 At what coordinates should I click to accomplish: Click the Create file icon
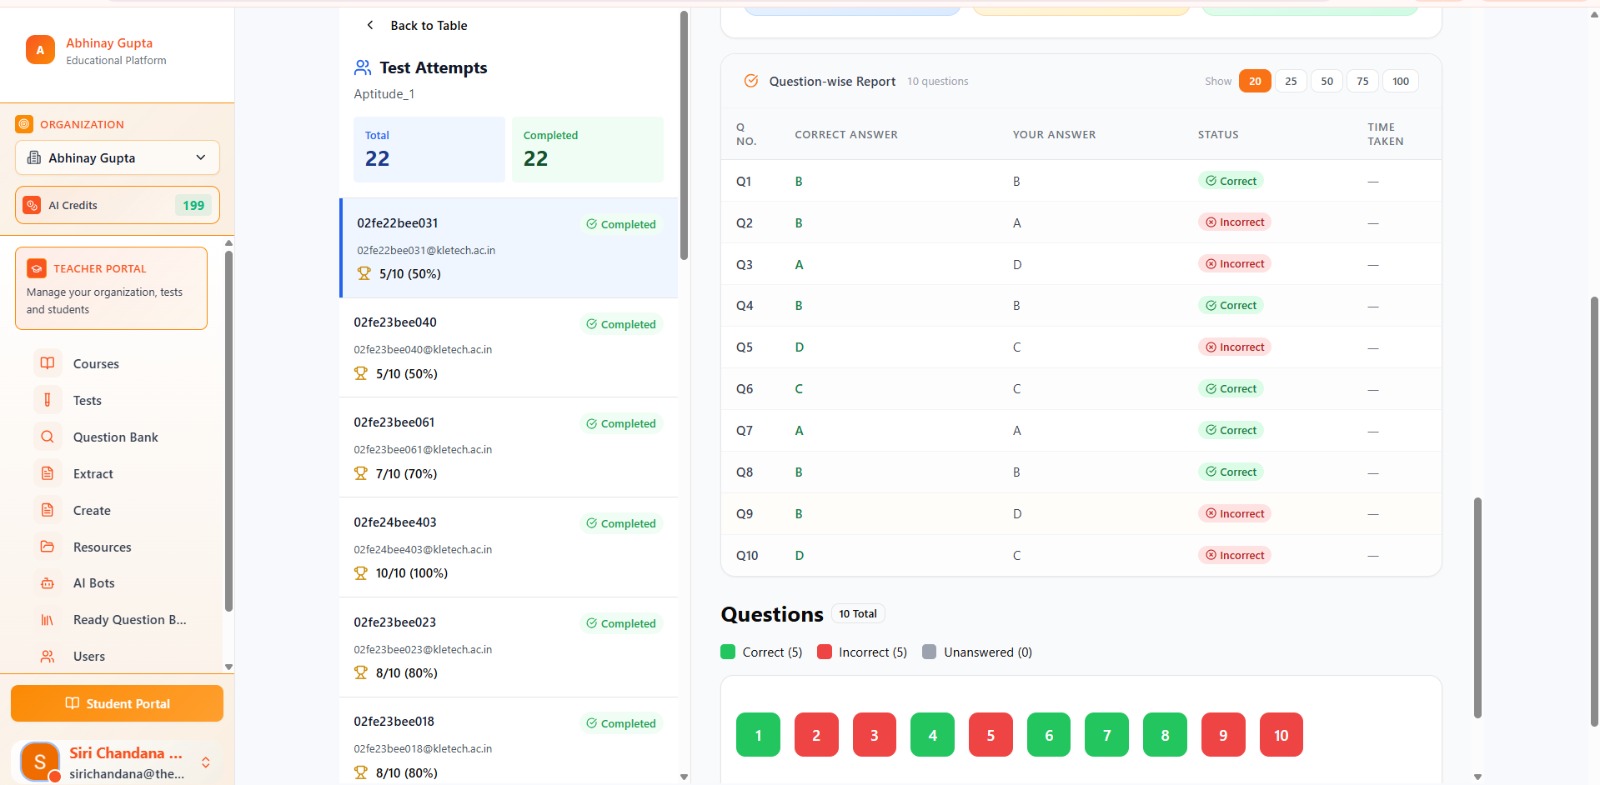point(47,510)
